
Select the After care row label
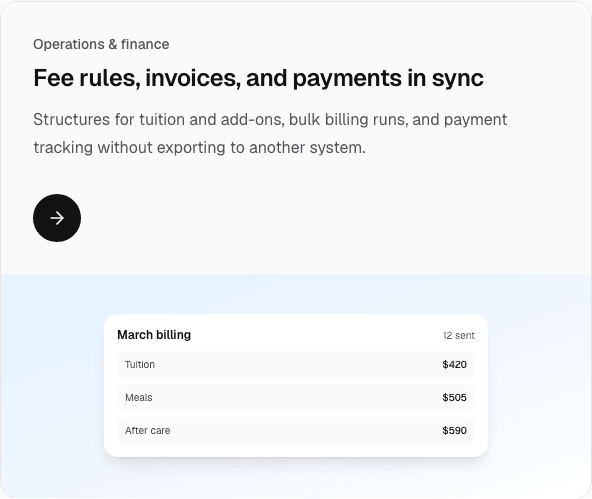tap(148, 431)
